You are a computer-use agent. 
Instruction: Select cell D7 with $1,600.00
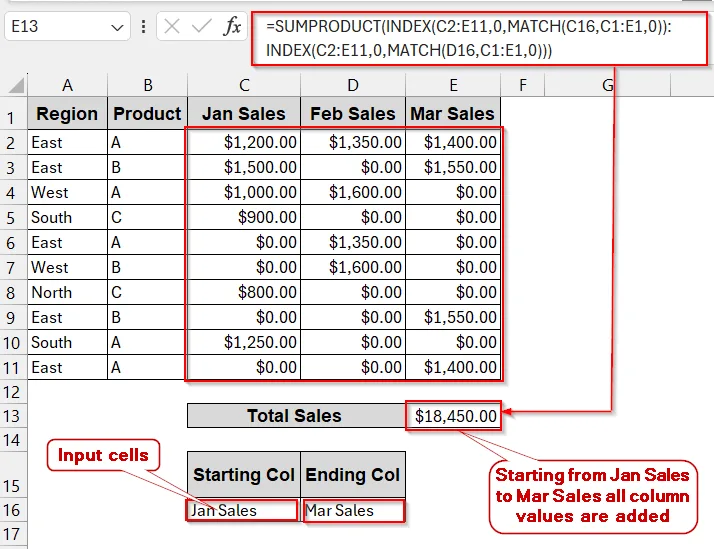tap(353, 267)
